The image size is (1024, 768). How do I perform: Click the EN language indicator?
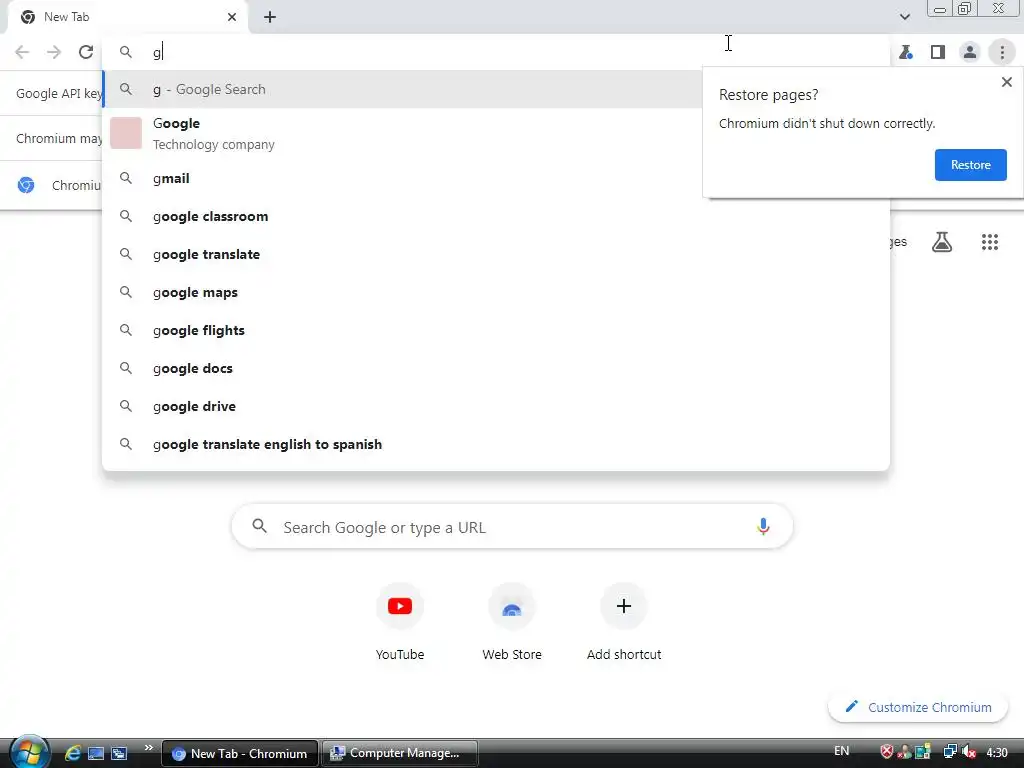841,751
